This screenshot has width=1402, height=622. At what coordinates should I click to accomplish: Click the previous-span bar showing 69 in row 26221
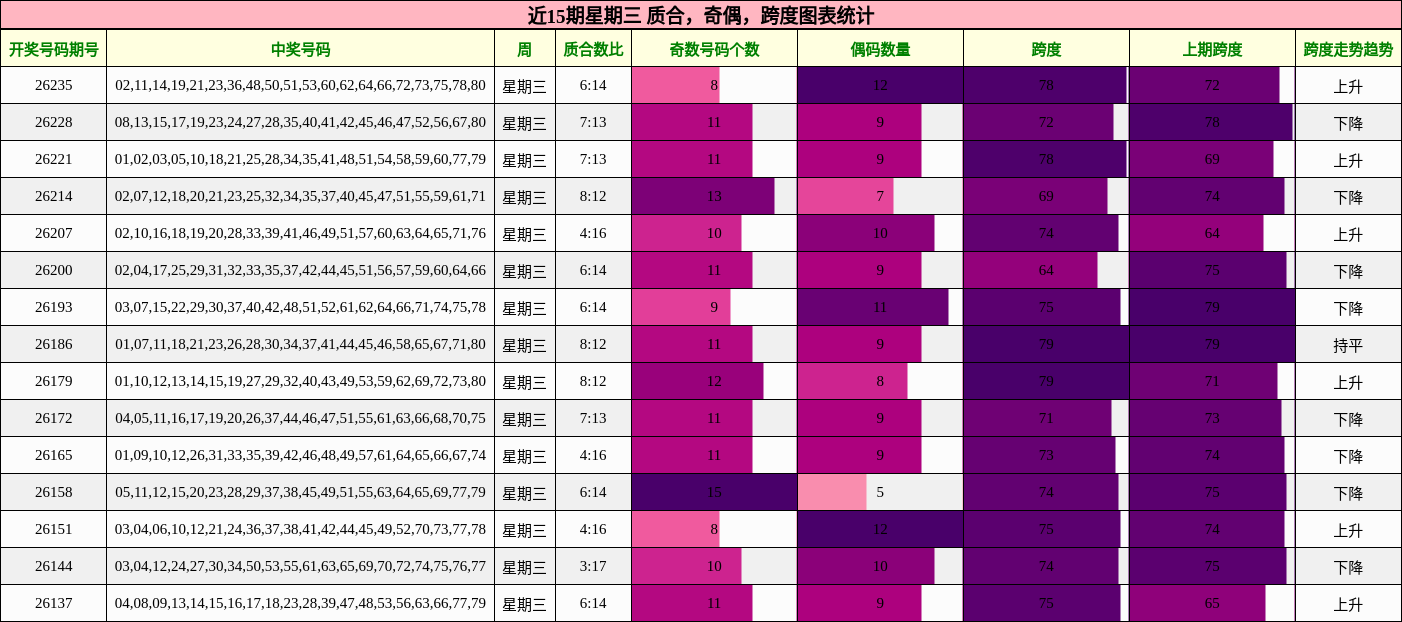coord(1202,159)
